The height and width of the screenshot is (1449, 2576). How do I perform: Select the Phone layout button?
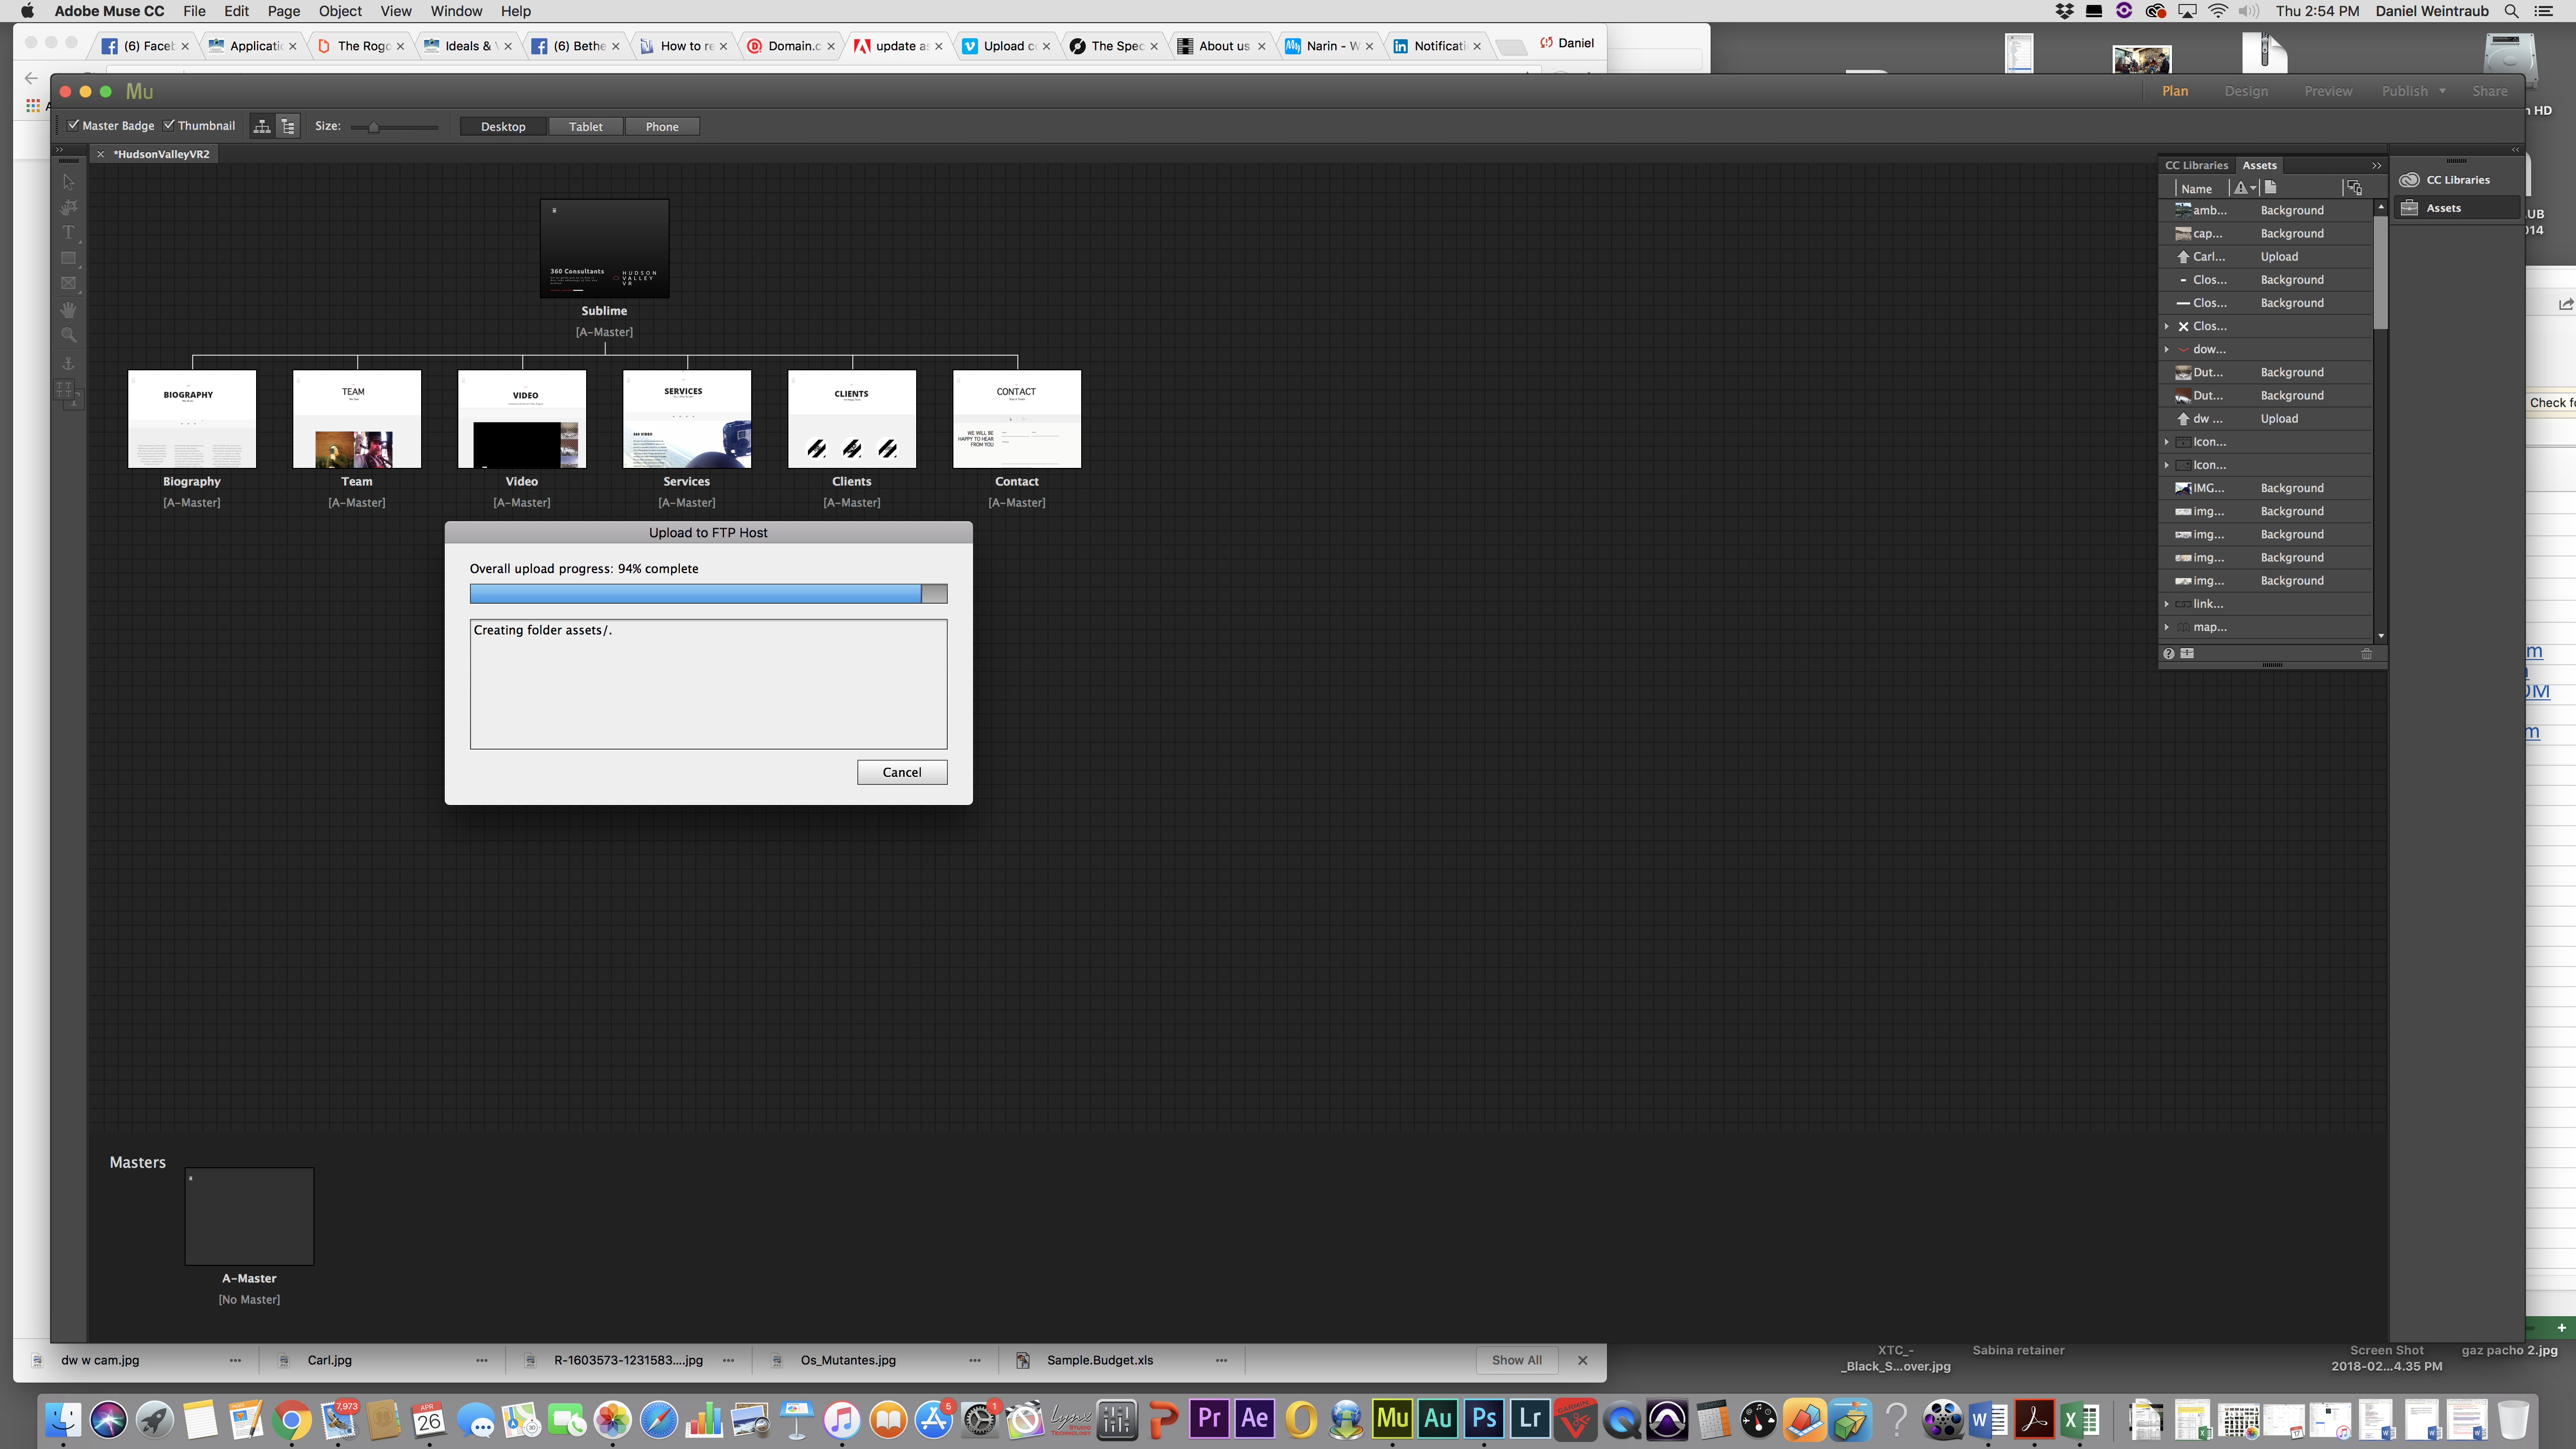pyautogui.click(x=662, y=127)
